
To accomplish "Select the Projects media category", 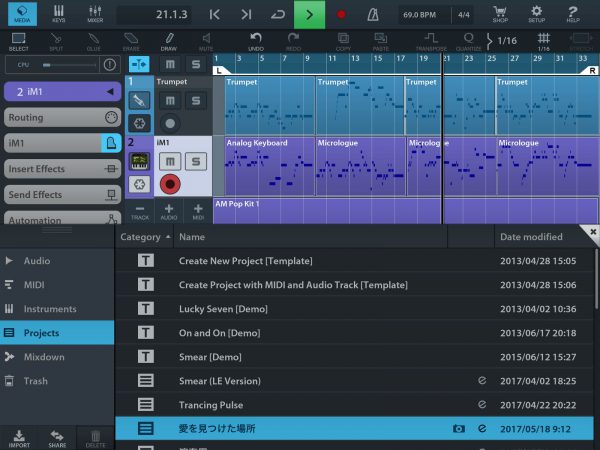I will coord(57,333).
